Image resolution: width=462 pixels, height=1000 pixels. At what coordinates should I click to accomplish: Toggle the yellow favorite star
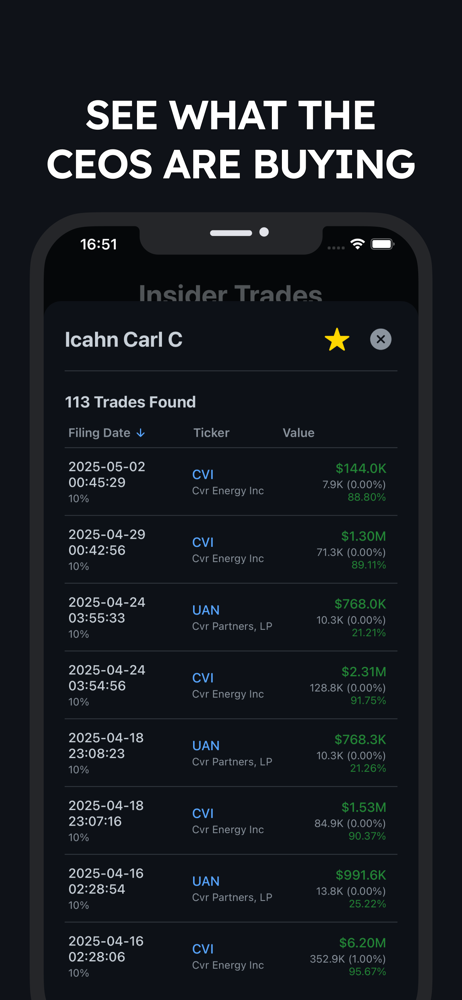tap(337, 339)
